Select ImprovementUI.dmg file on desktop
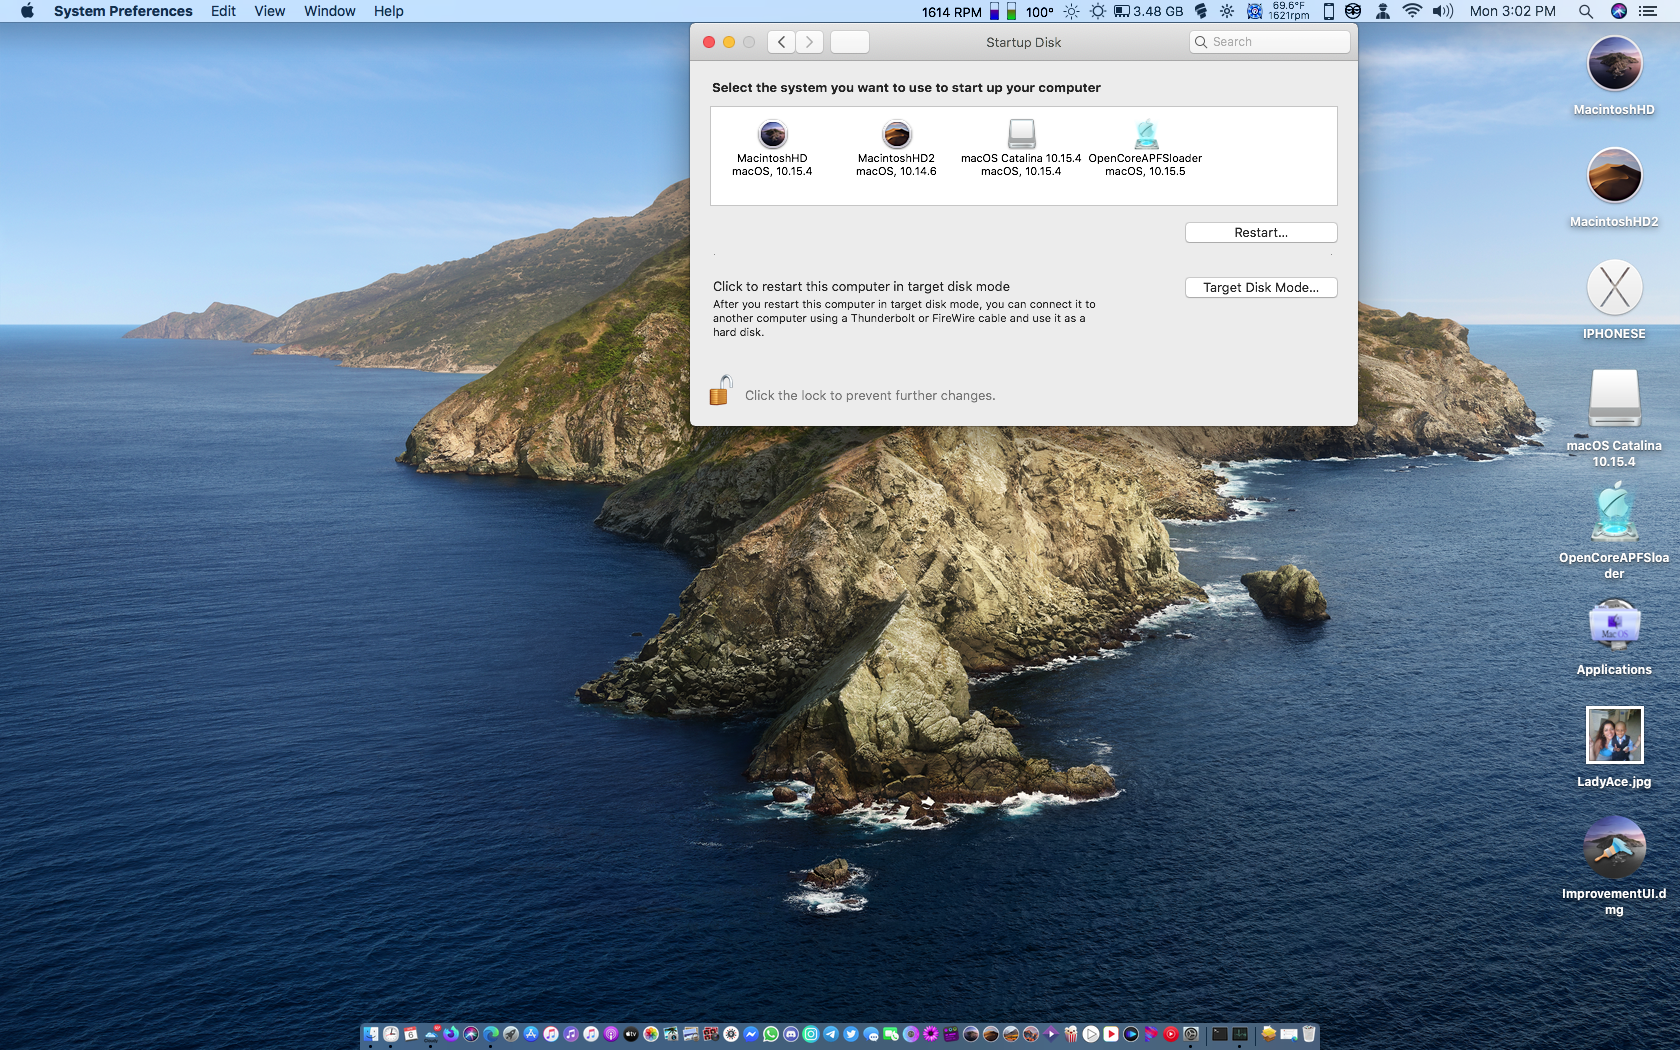Image resolution: width=1680 pixels, height=1050 pixels. tap(1614, 866)
